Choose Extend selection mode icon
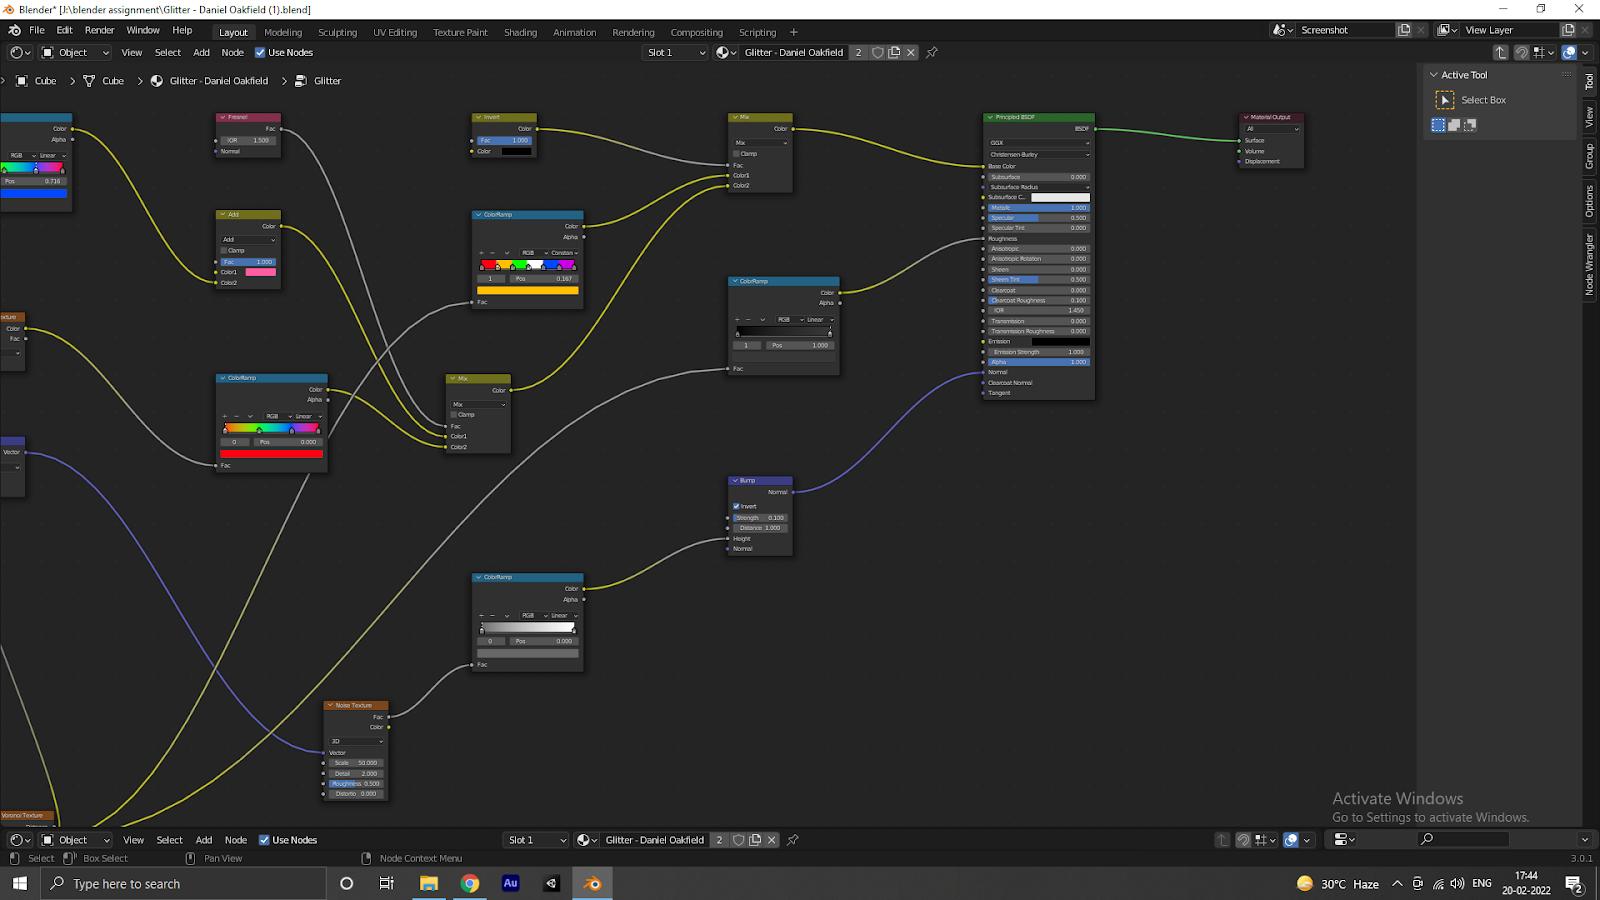The image size is (1600, 900). [1454, 125]
